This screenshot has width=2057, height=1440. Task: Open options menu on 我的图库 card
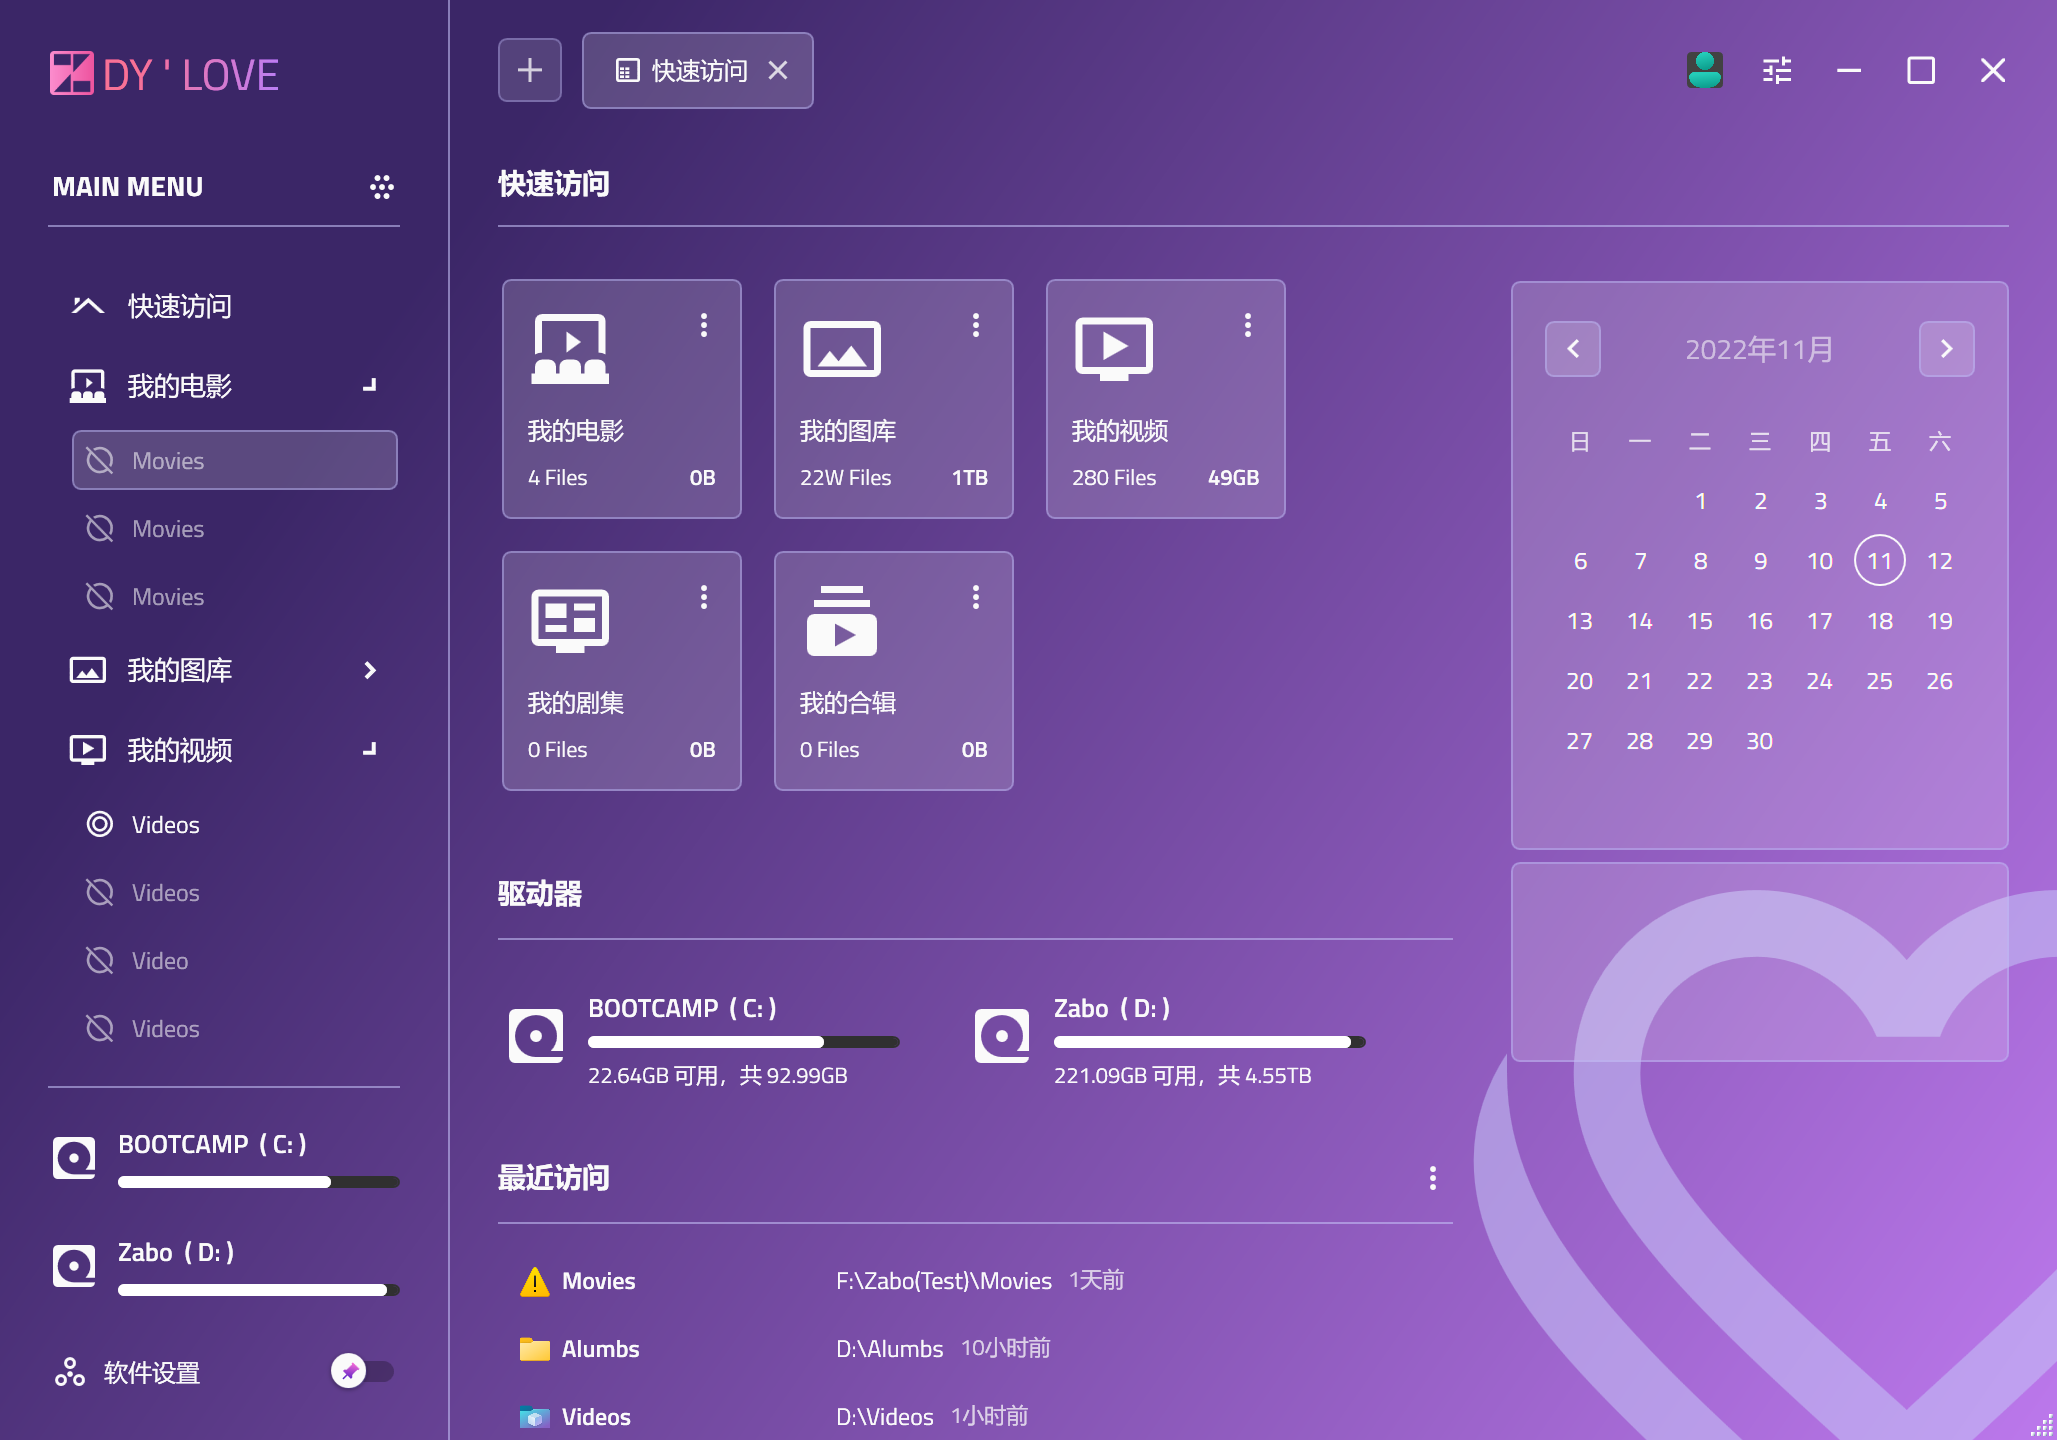(x=976, y=325)
